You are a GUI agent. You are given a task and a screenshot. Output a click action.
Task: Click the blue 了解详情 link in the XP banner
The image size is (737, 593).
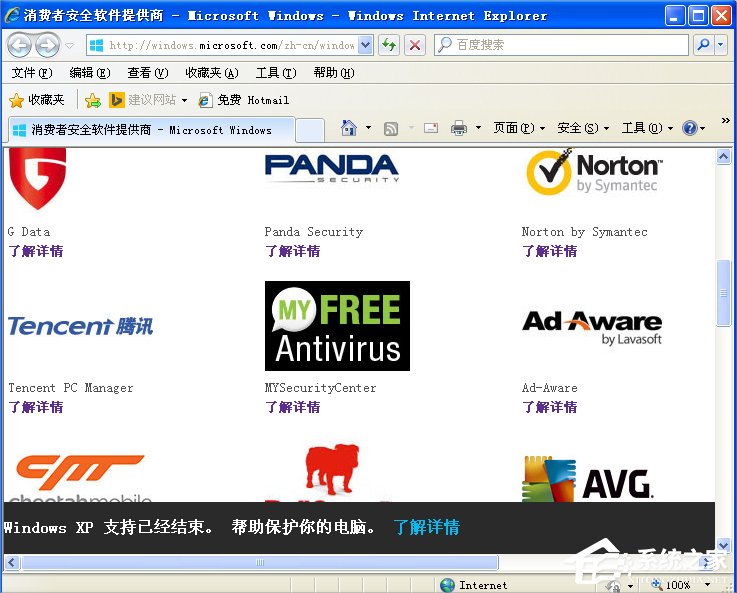click(426, 527)
